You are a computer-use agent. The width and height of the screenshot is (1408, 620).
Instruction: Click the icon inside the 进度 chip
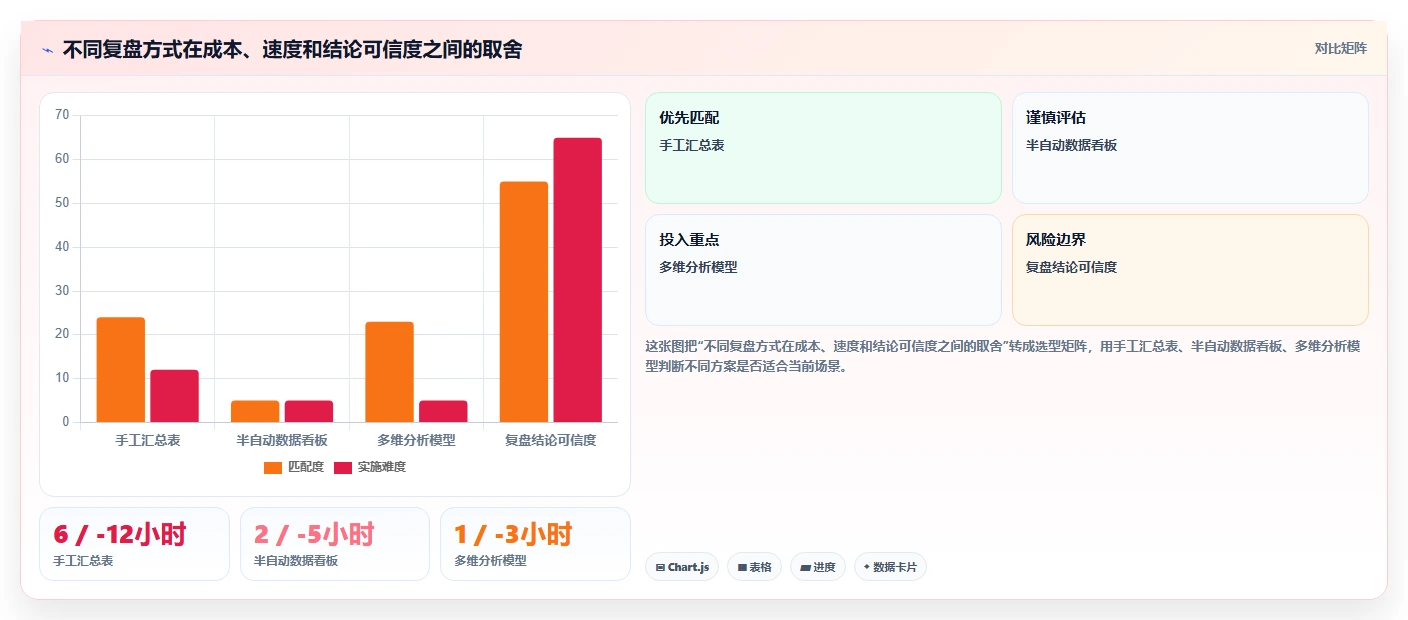point(806,568)
